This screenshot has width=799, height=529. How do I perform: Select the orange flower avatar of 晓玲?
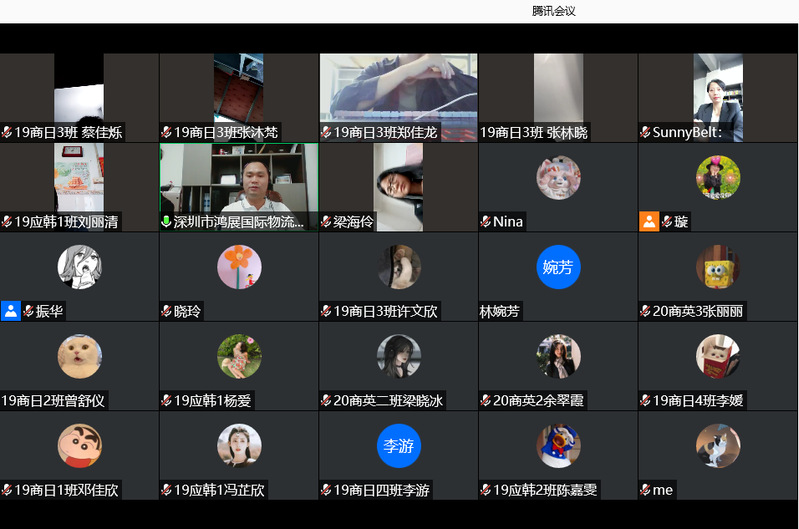click(x=239, y=267)
